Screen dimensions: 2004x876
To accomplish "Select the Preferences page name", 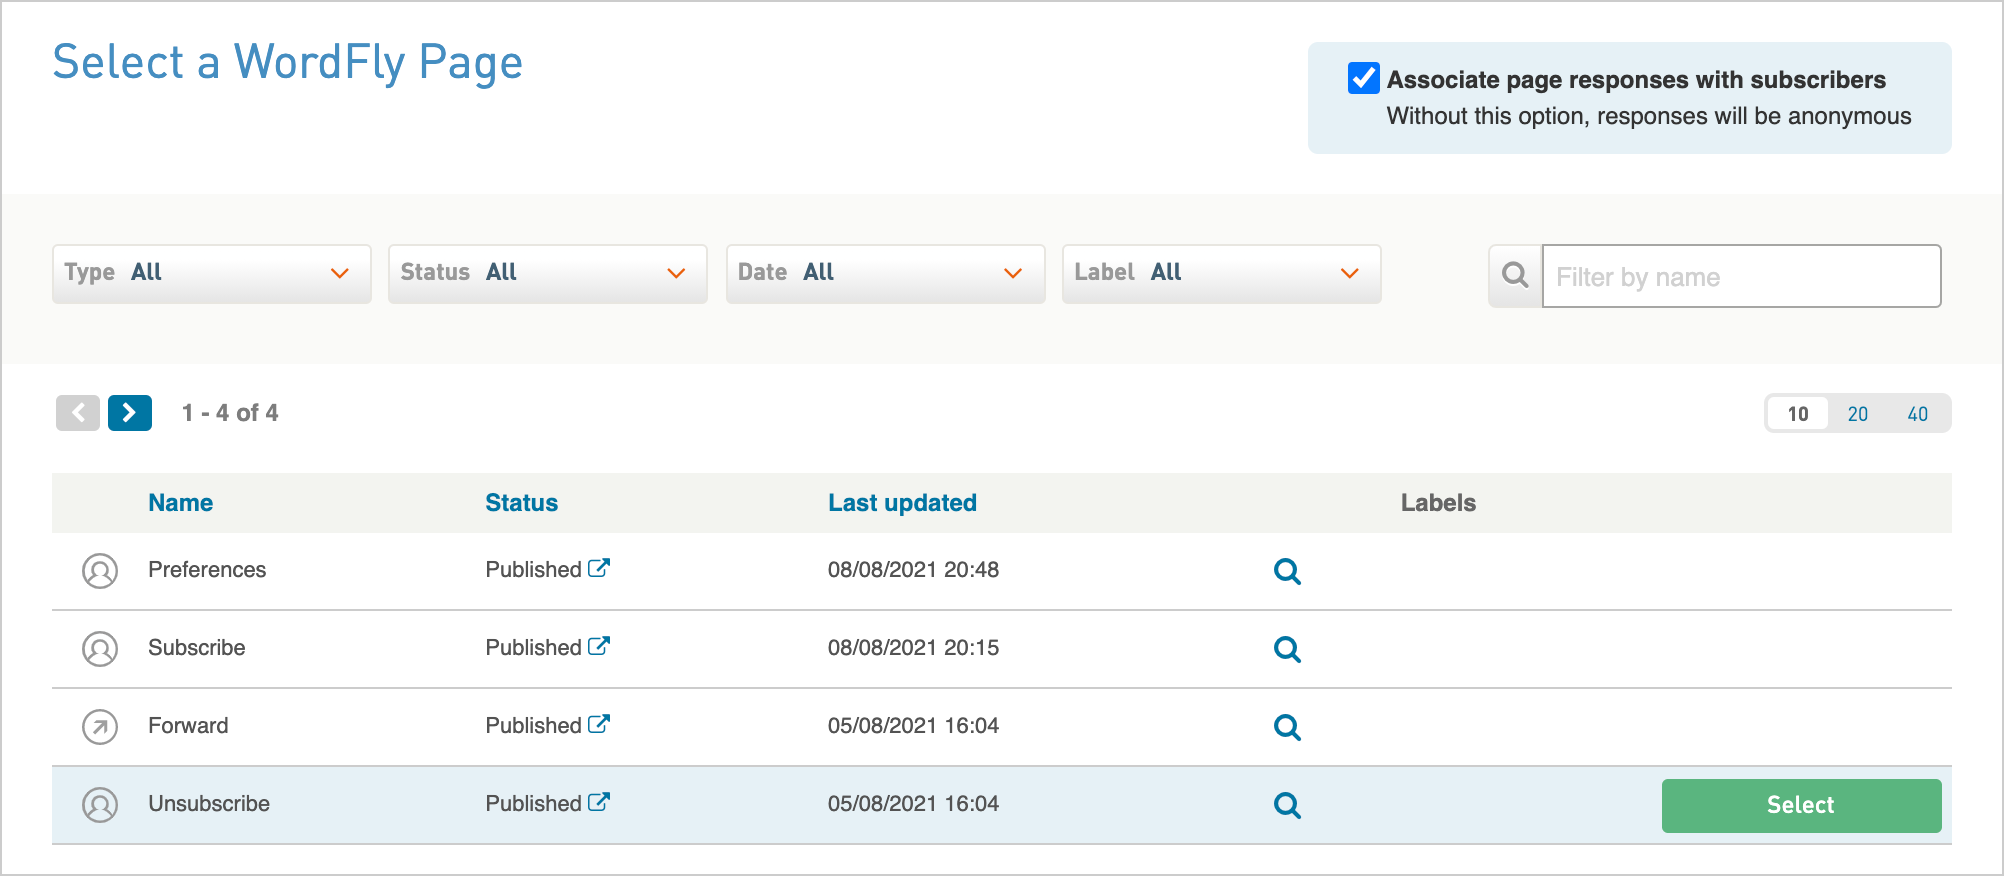I will [207, 570].
